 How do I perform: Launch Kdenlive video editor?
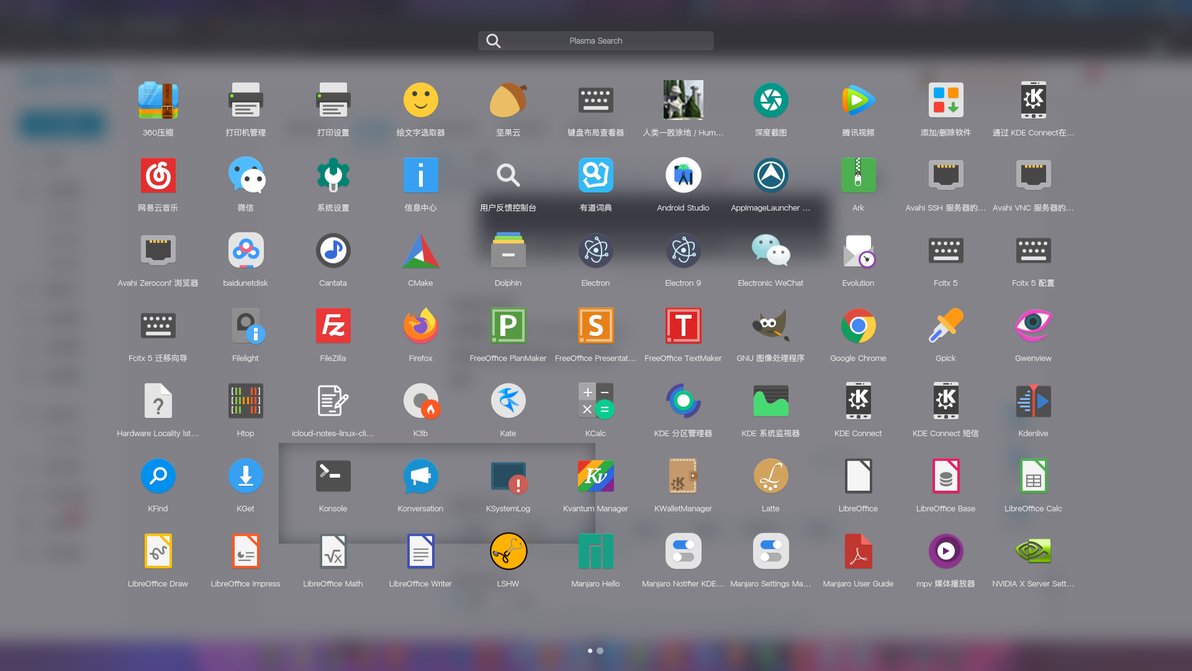coord(1033,401)
